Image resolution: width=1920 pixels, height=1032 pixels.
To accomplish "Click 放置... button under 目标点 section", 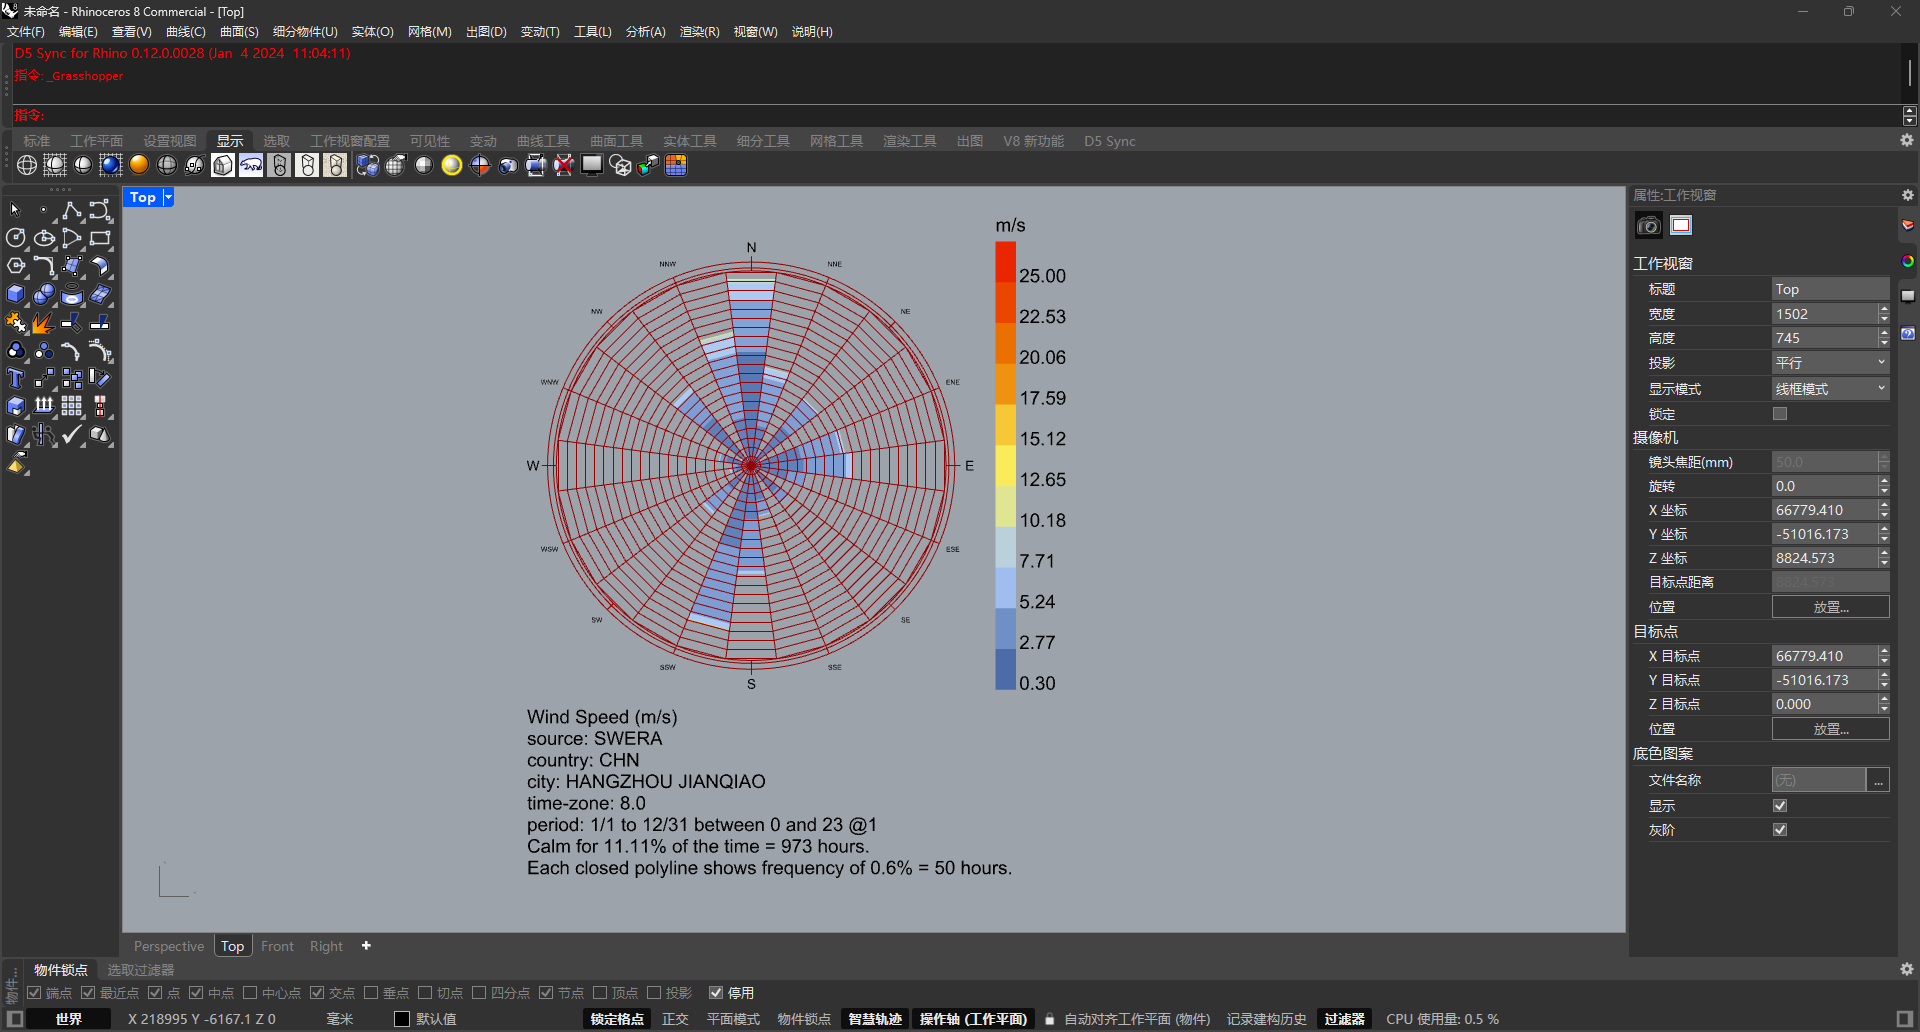I will [1830, 729].
